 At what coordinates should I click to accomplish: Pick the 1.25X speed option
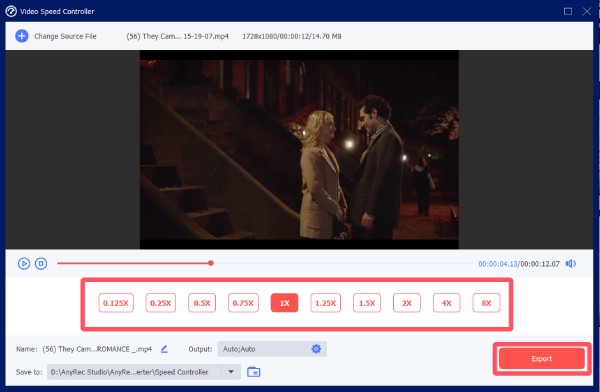point(326,303)
